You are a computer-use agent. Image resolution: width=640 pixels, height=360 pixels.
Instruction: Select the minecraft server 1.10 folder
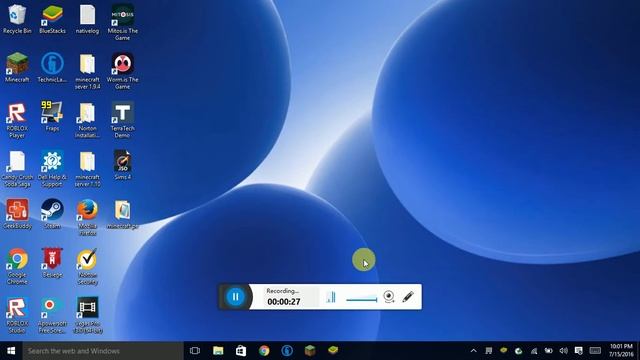[87, 169]
